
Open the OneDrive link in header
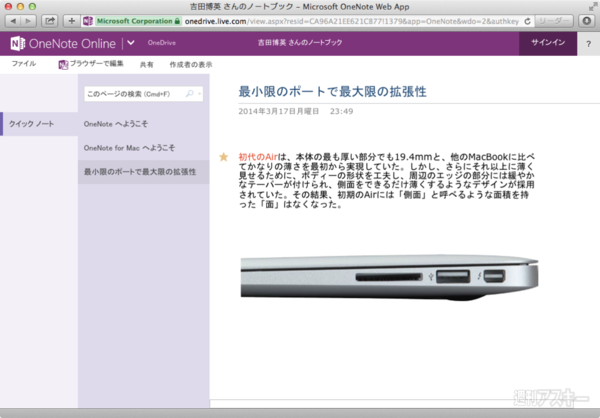click(x=162, y=43)
